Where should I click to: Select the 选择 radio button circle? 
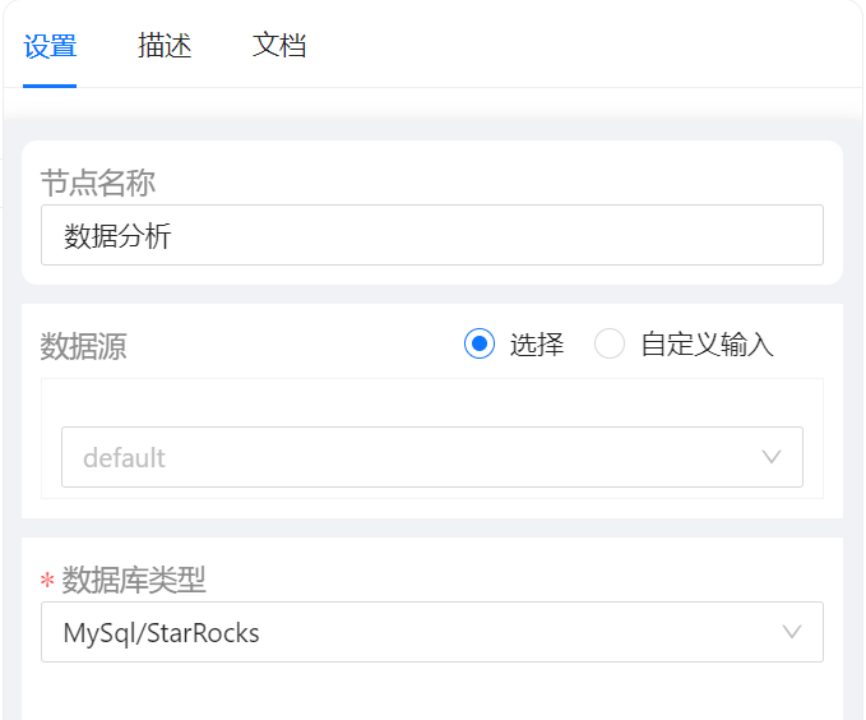pos(479,344)
